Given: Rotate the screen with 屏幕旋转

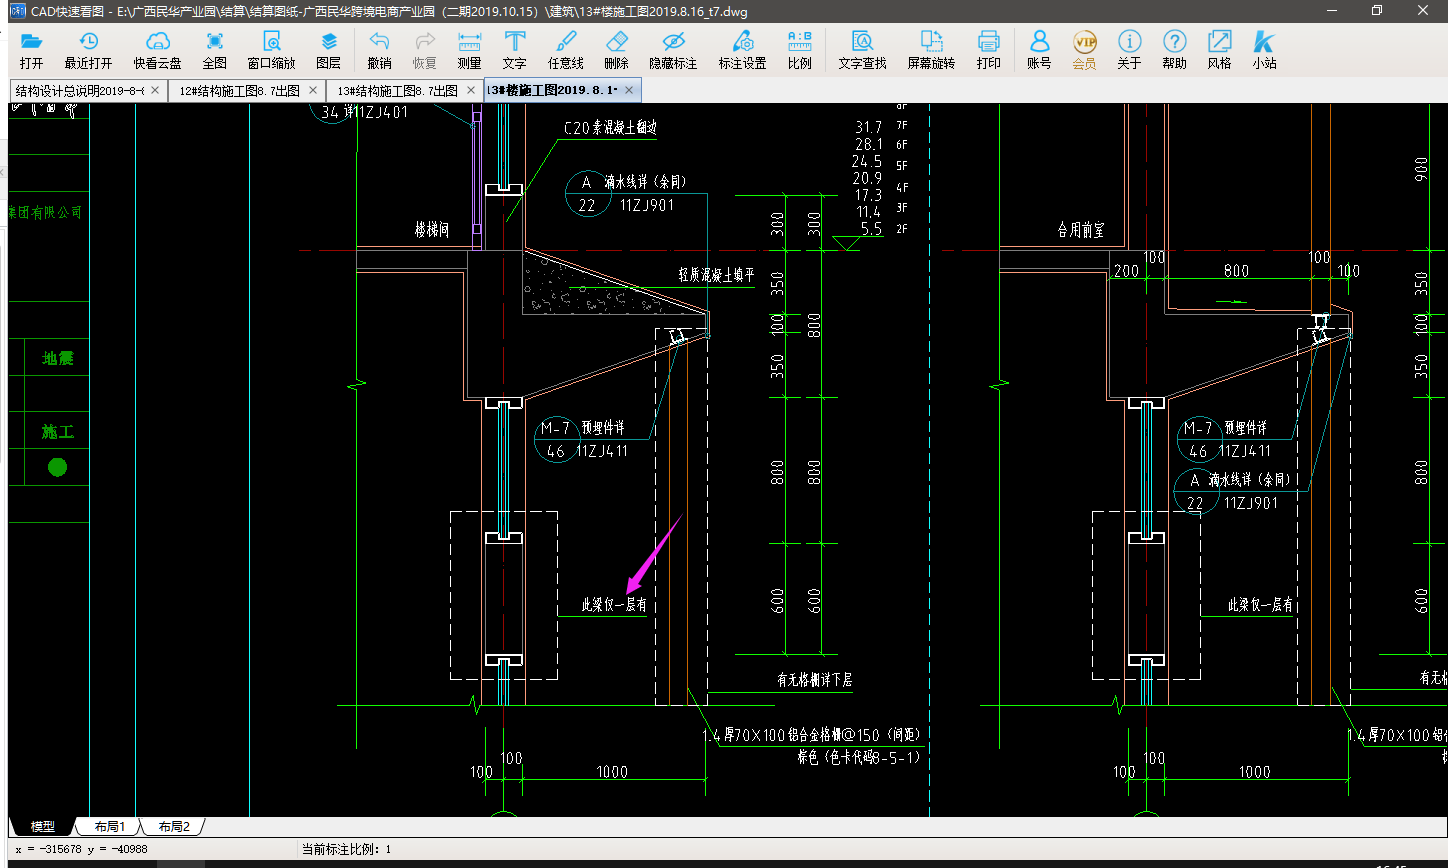Looking at the screenshot, I should [x=931, y=49].
